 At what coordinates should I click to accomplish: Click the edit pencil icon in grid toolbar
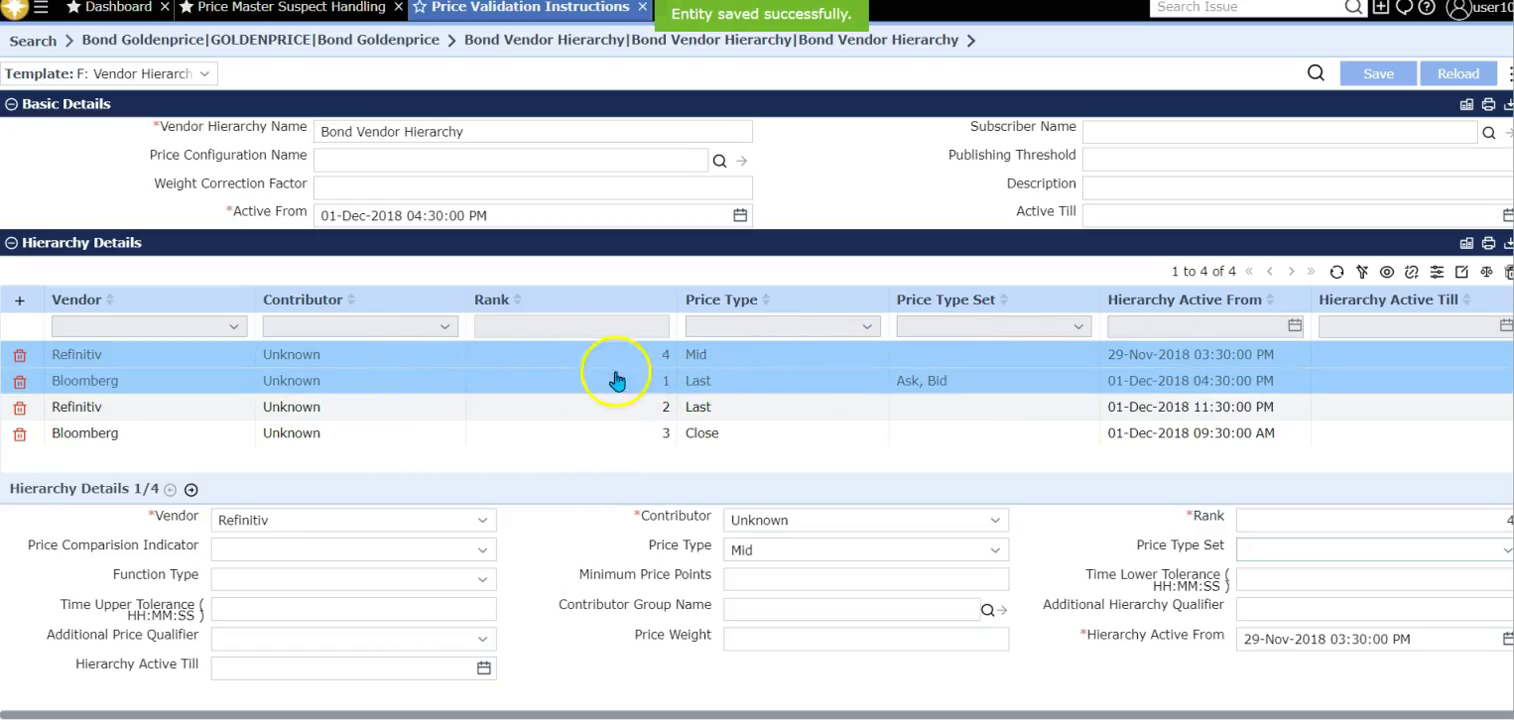tap(1462, 272)
